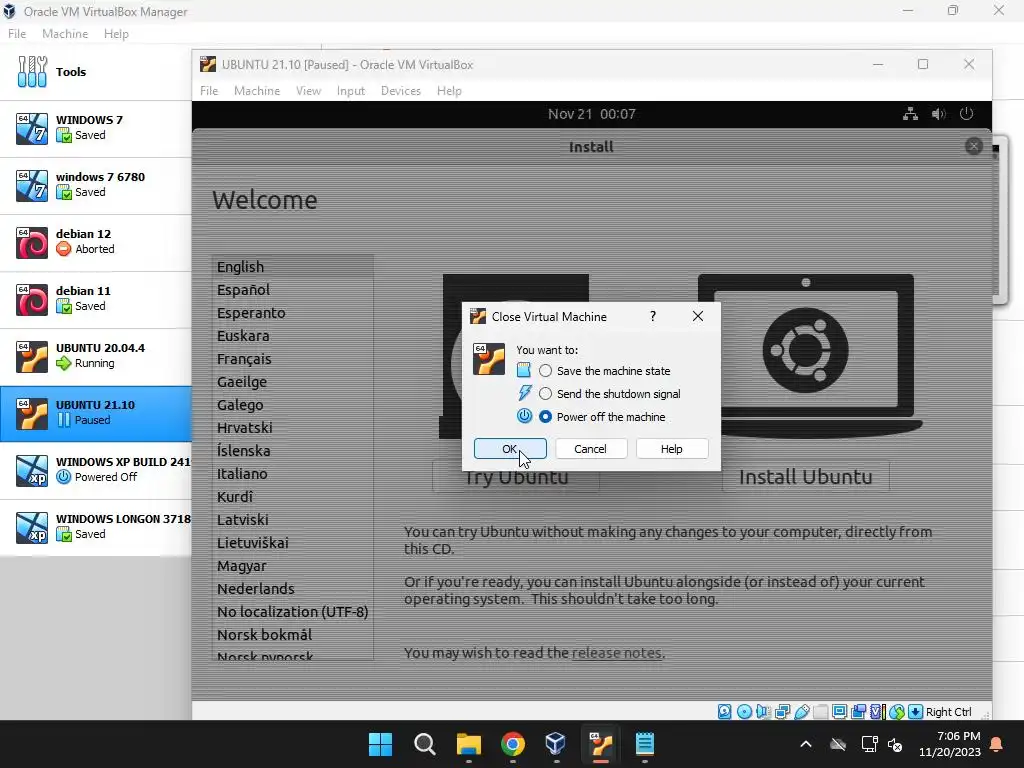Open Help menu of VirtualBox Manager
The height and width of the screenshot is (768, 1024).
click(x=116, y=34)
